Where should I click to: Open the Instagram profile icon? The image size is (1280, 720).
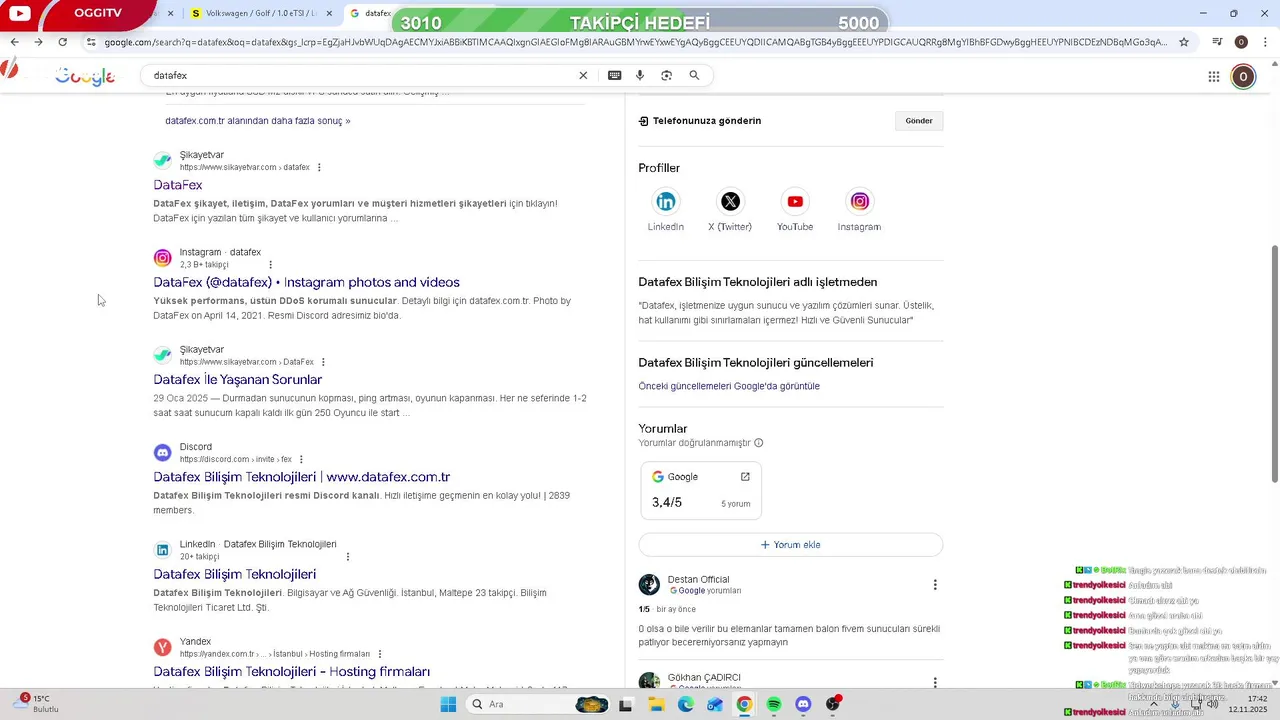pos(859,202)
